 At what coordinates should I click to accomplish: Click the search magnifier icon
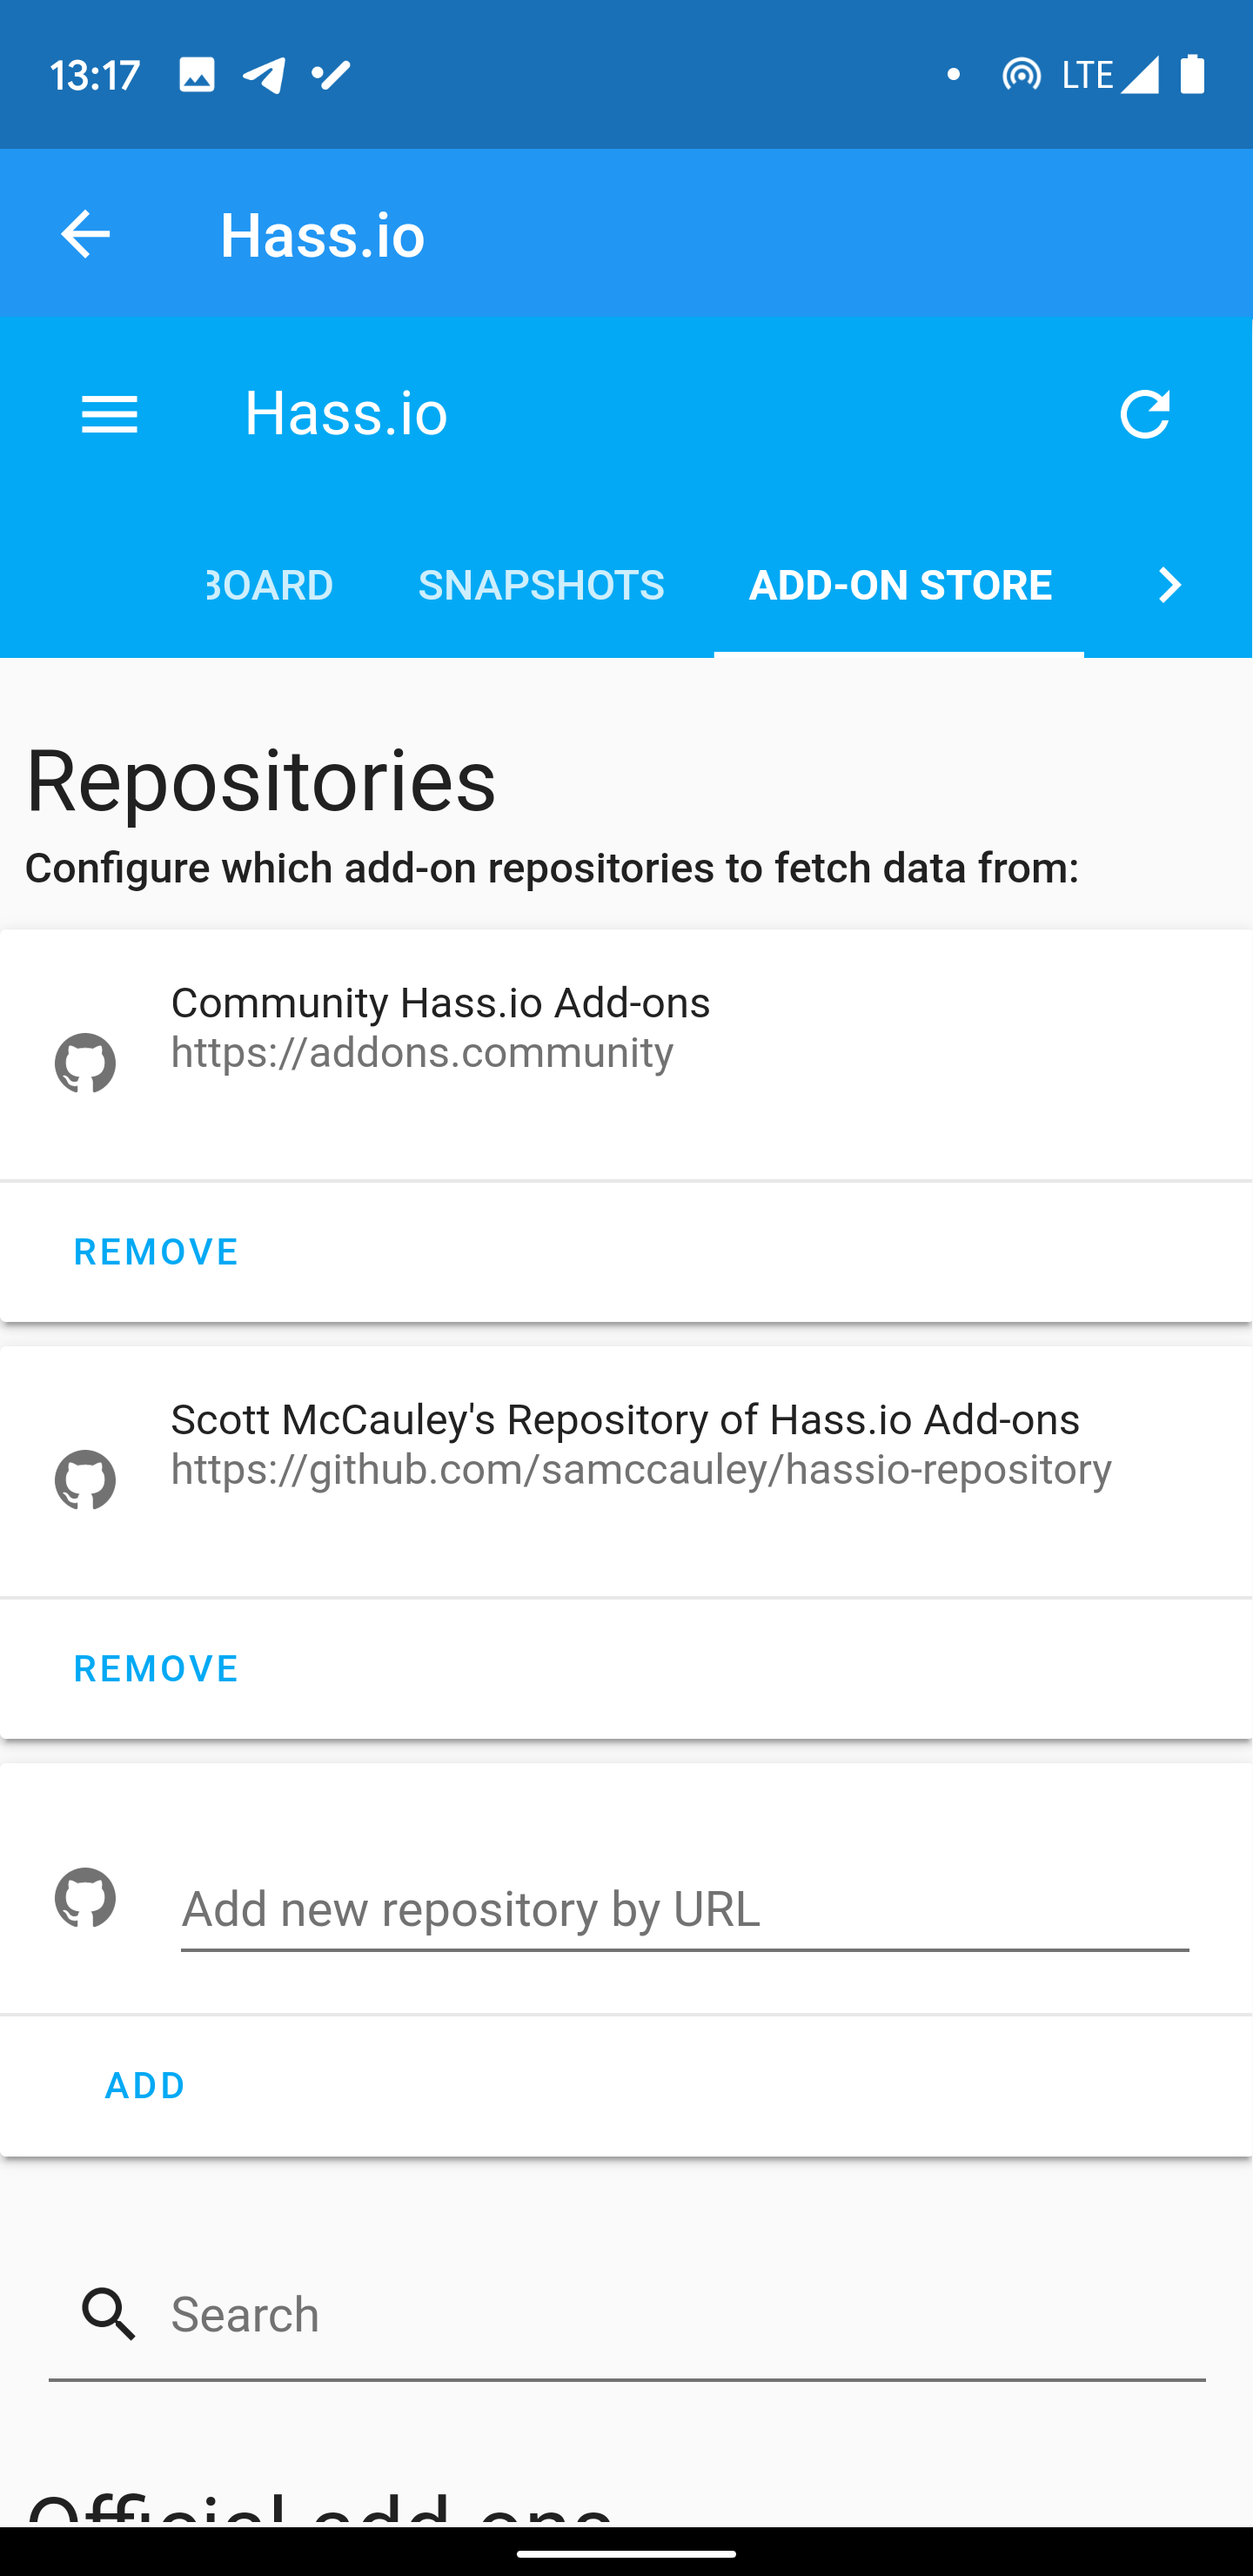tap(109, 2314)
